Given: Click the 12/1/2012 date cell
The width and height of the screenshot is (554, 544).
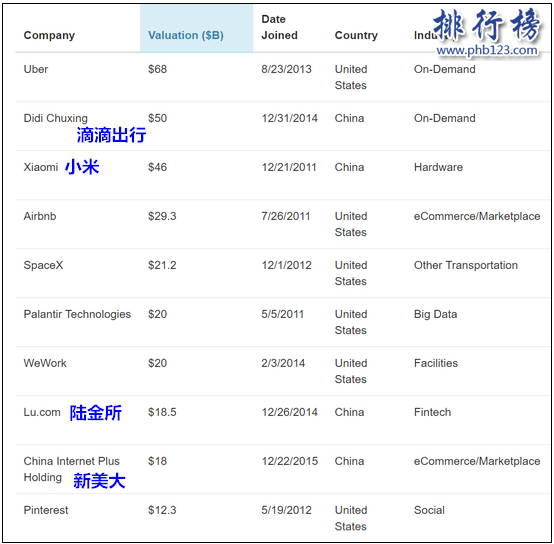Looking at the screenshot, I should coord(287,265).
